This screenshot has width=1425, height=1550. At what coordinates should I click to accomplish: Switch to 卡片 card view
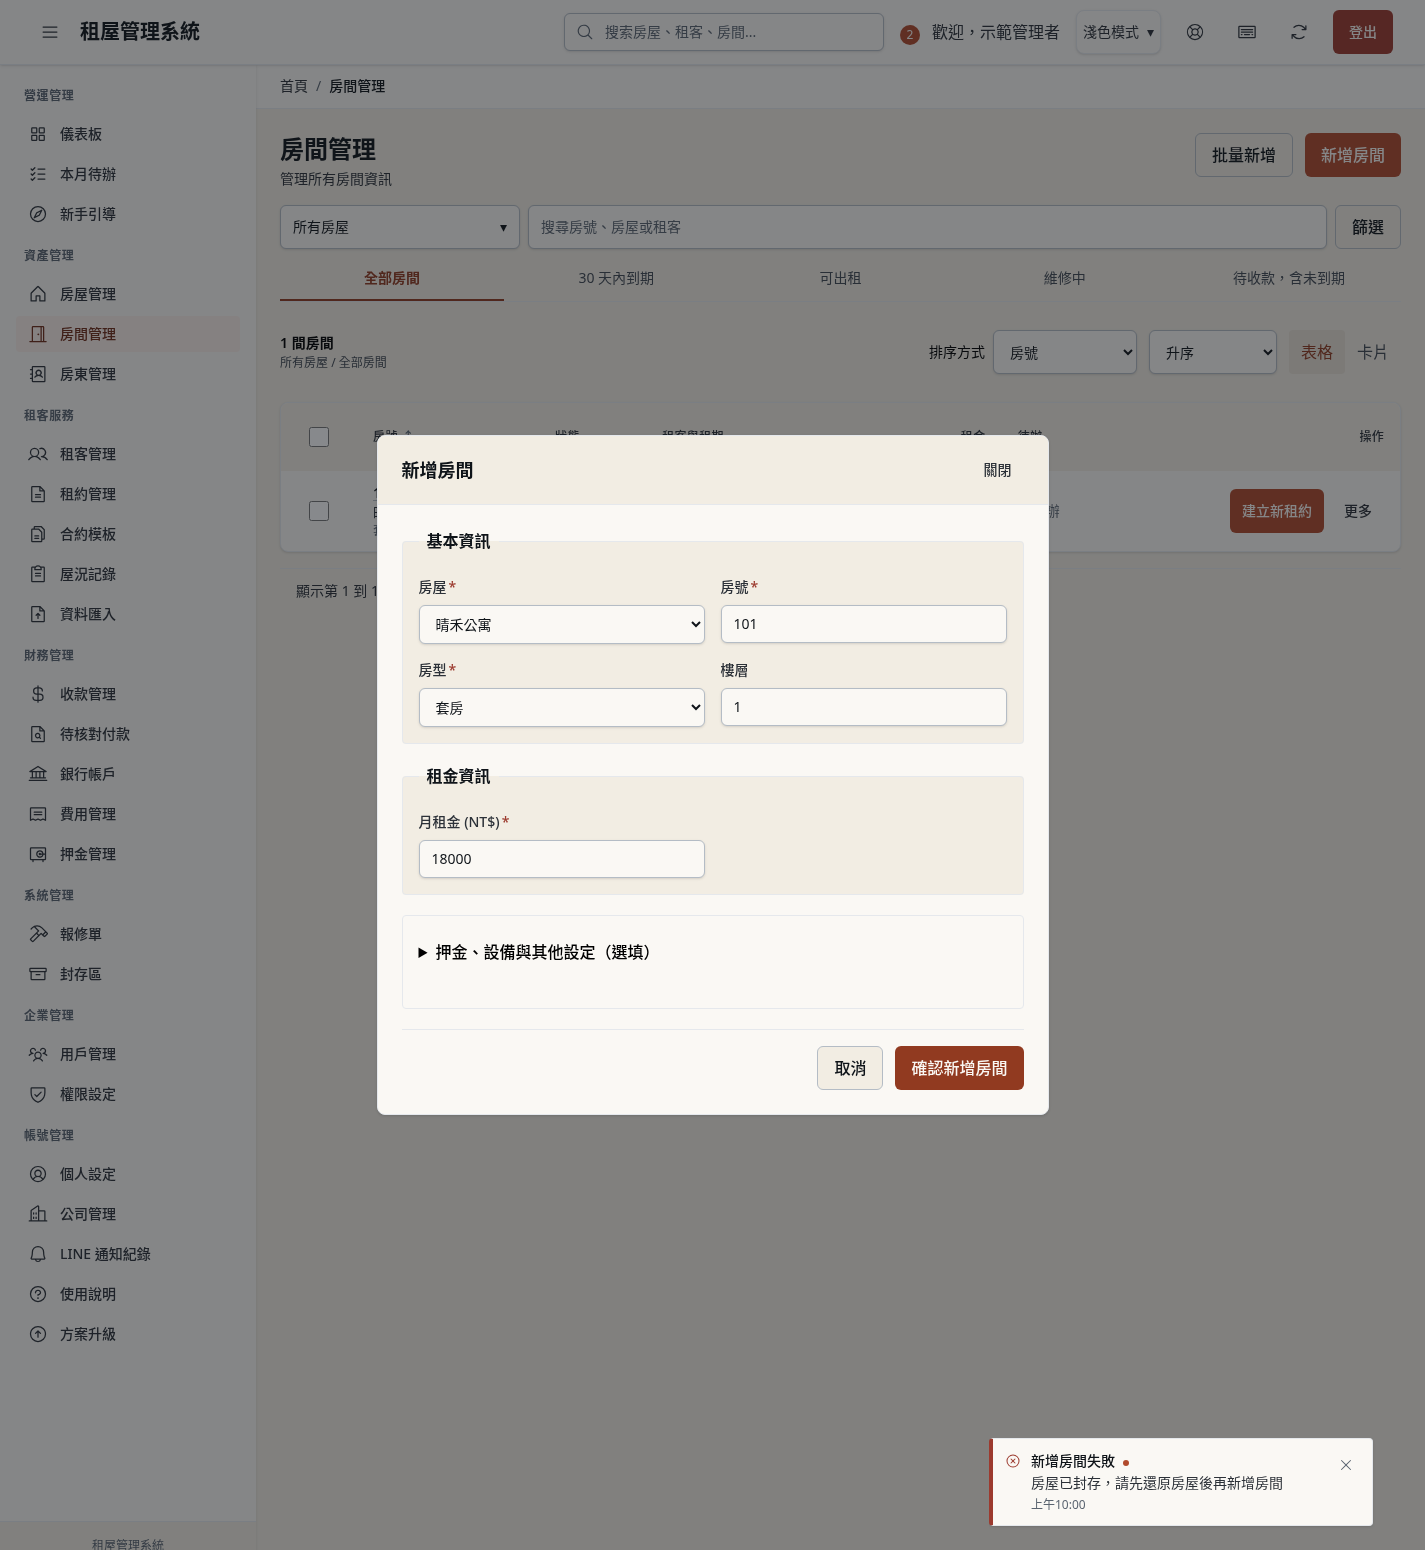[1372, 352]
